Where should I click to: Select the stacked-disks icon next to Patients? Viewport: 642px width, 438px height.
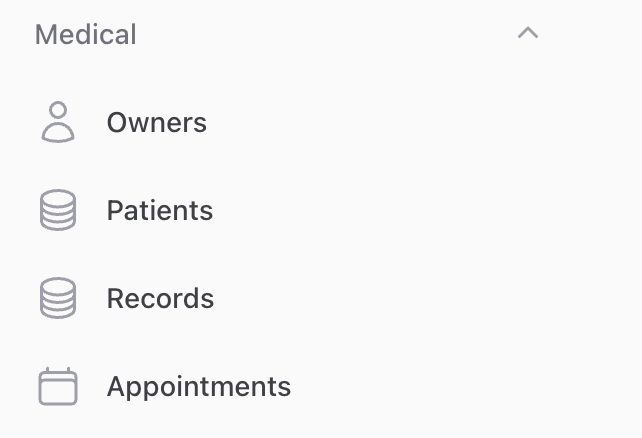click(x=58, y=211)
